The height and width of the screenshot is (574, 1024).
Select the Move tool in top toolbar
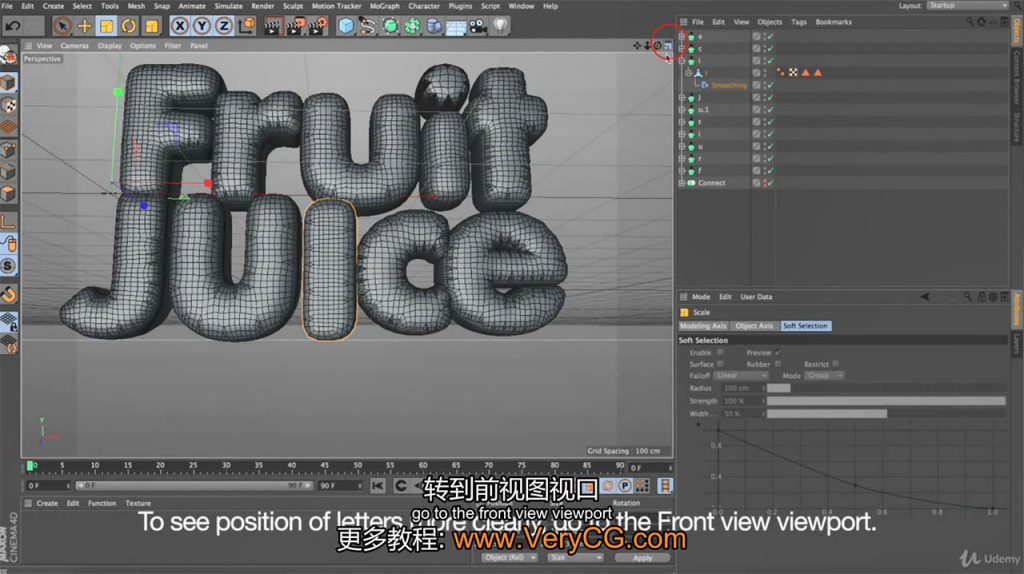(85, 25)
